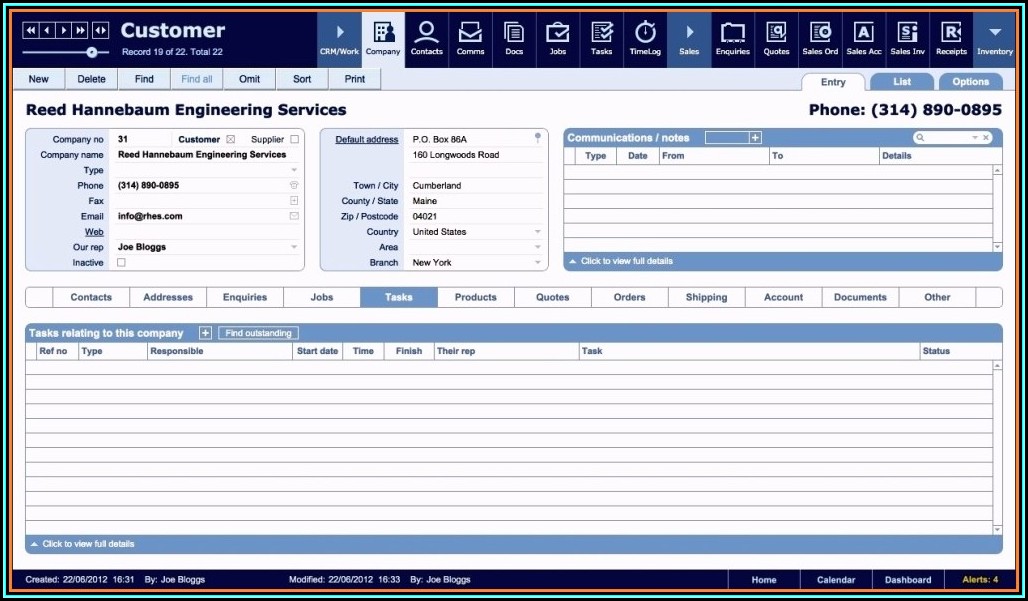Open the Quotes module icon
This screenshot has width=1028, height=601.
776,38
